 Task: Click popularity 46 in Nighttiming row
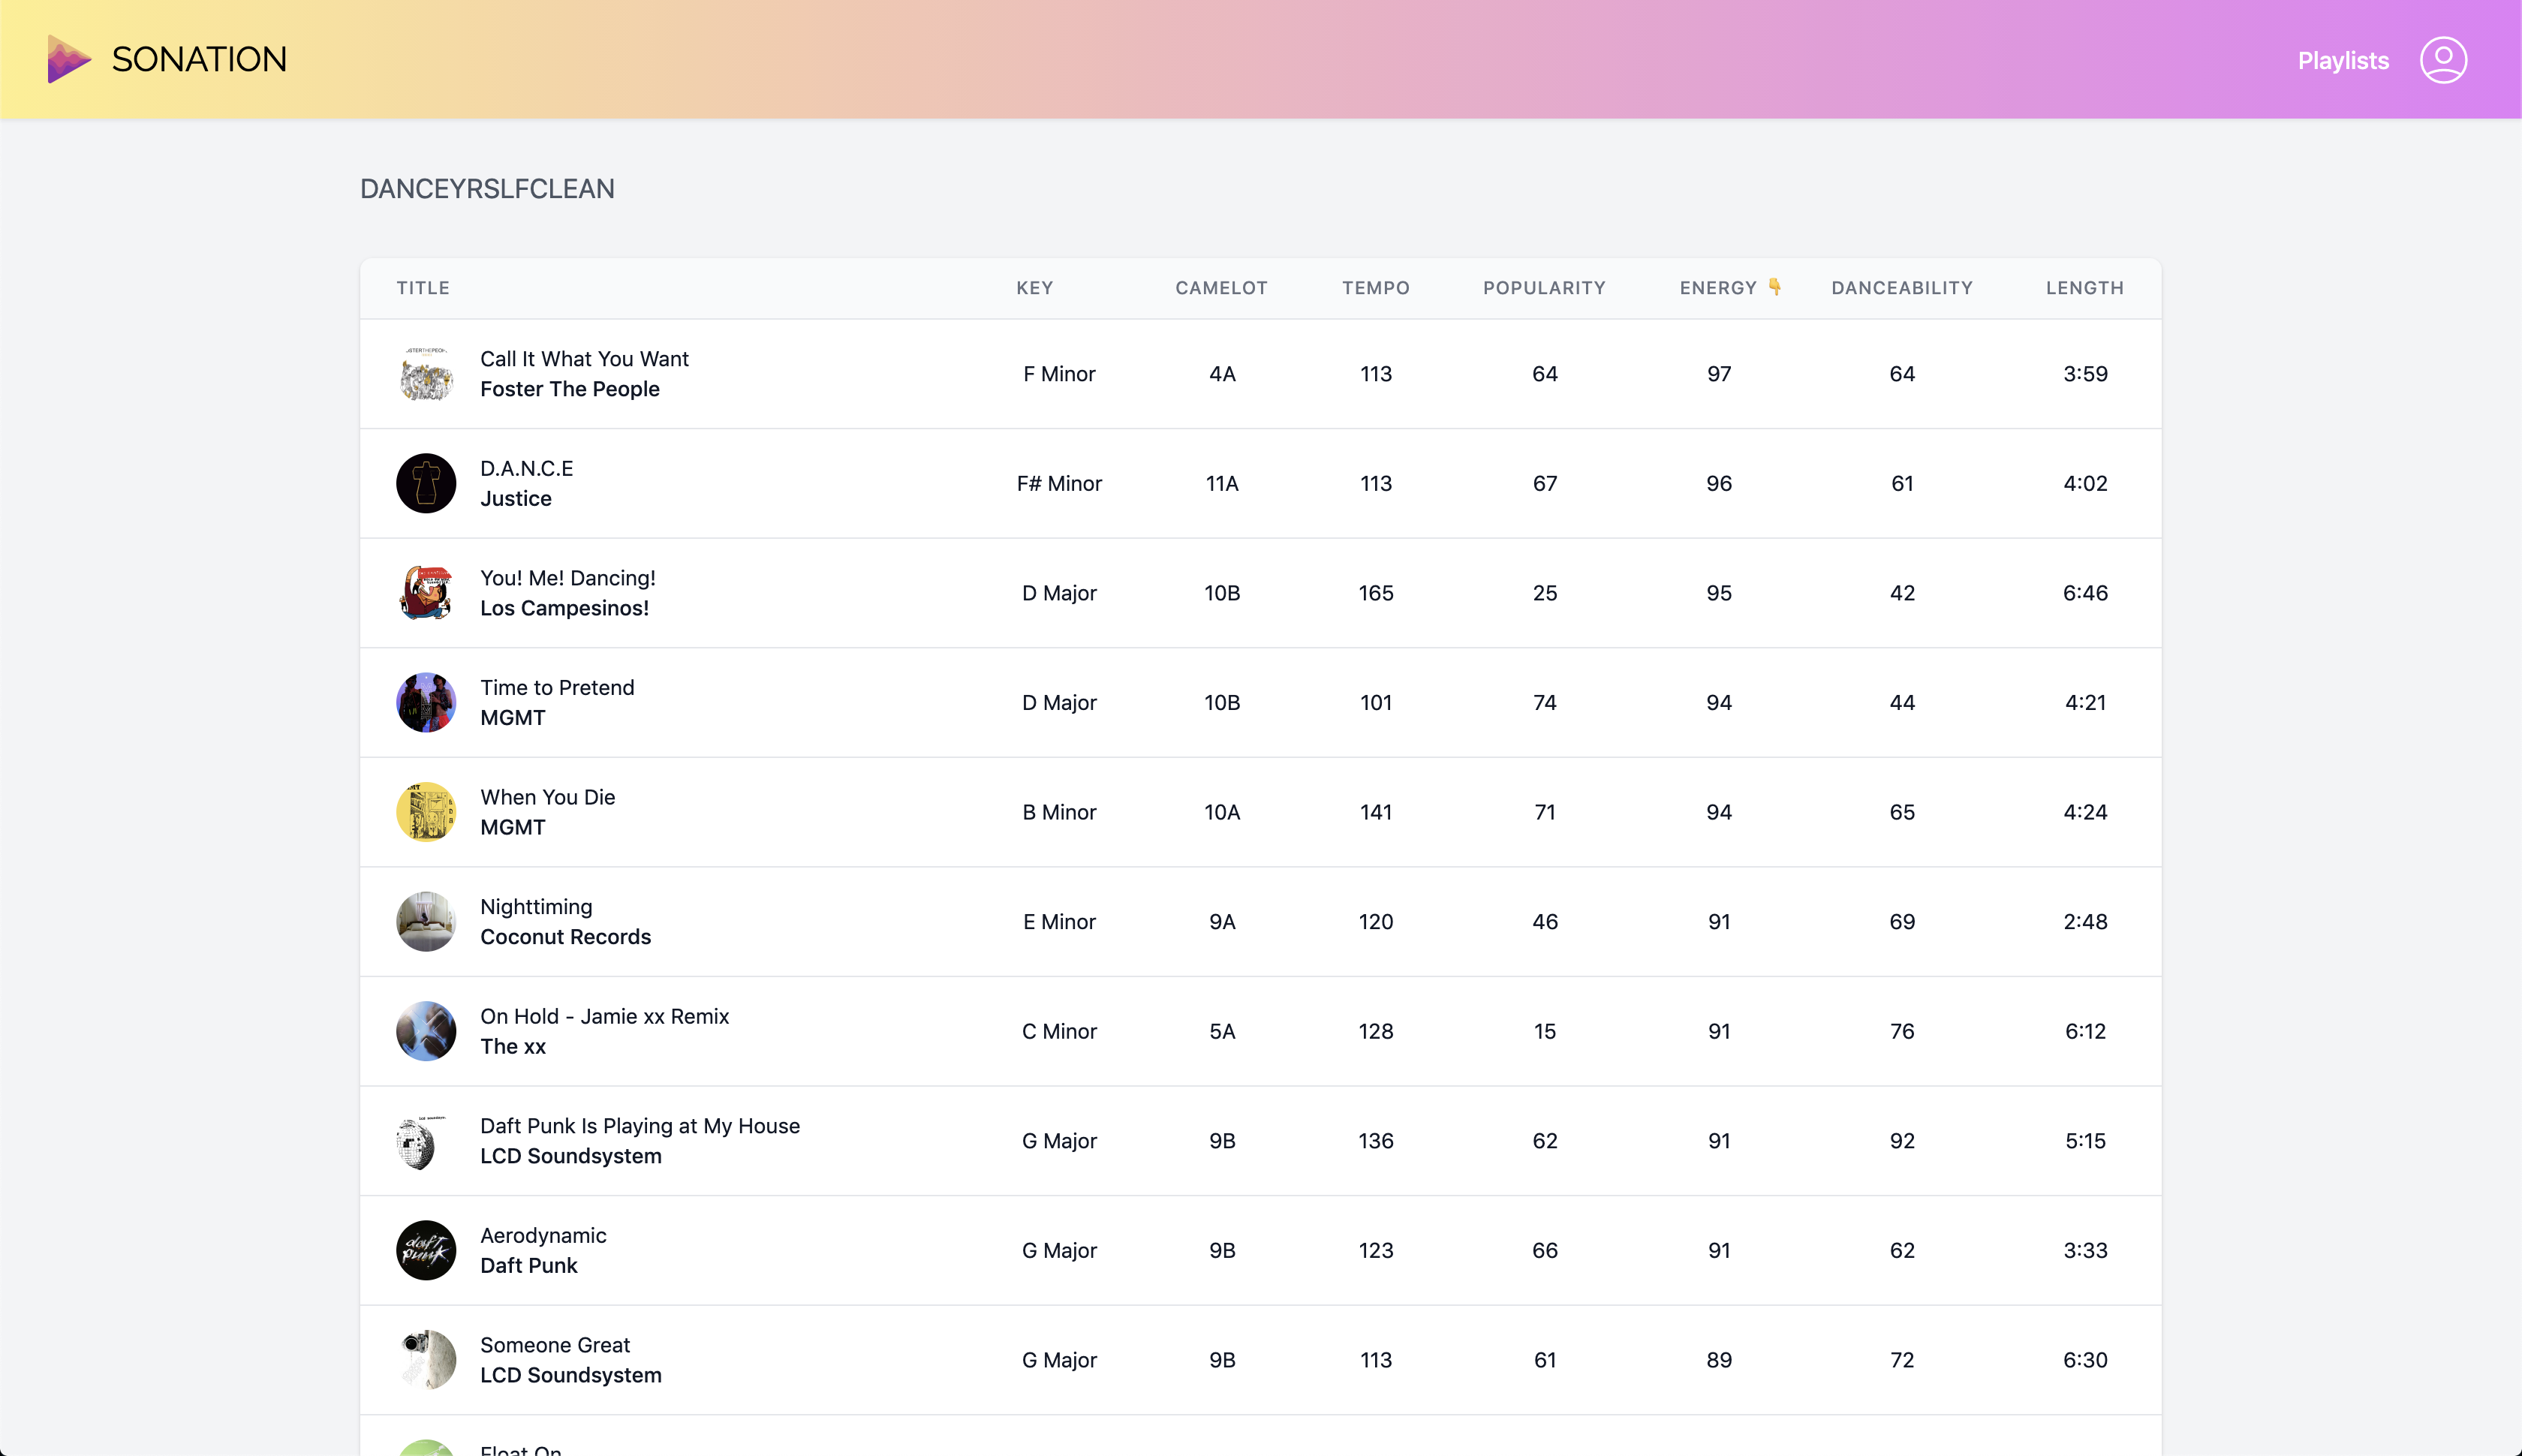[1544, 921]
